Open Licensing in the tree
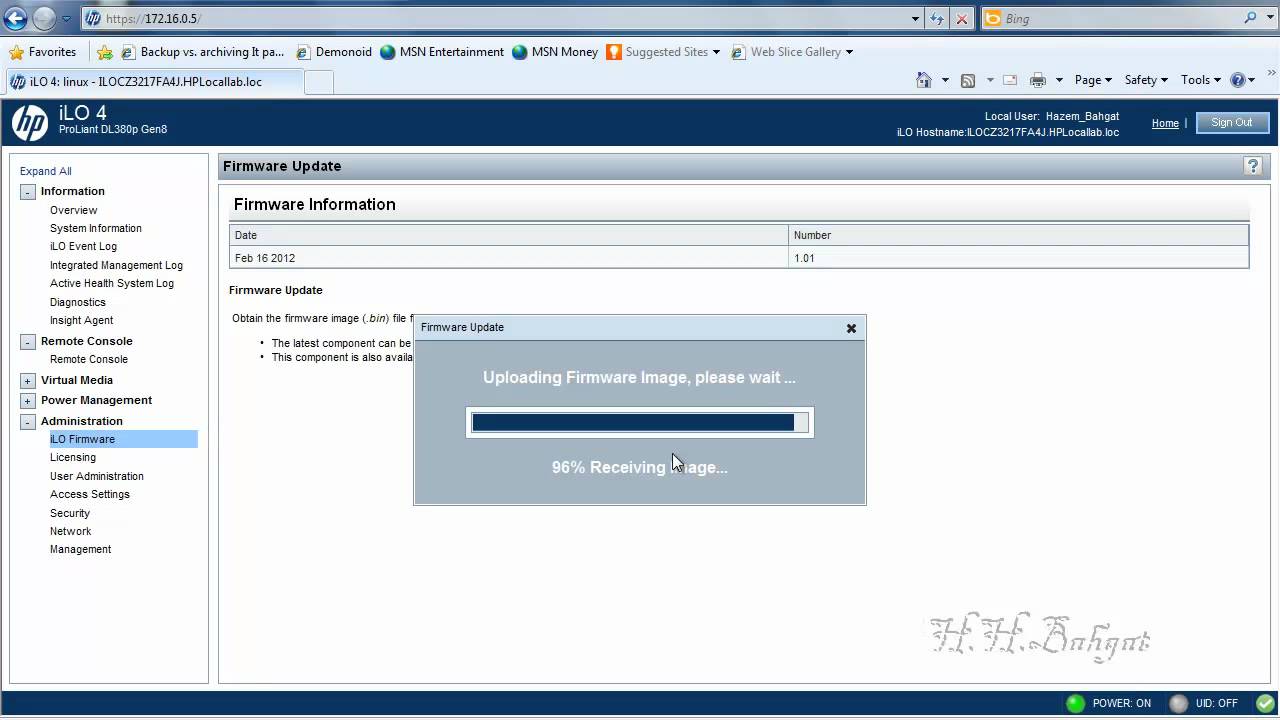The height and width of the screenshot is (720, 1280). pos(73,457)
